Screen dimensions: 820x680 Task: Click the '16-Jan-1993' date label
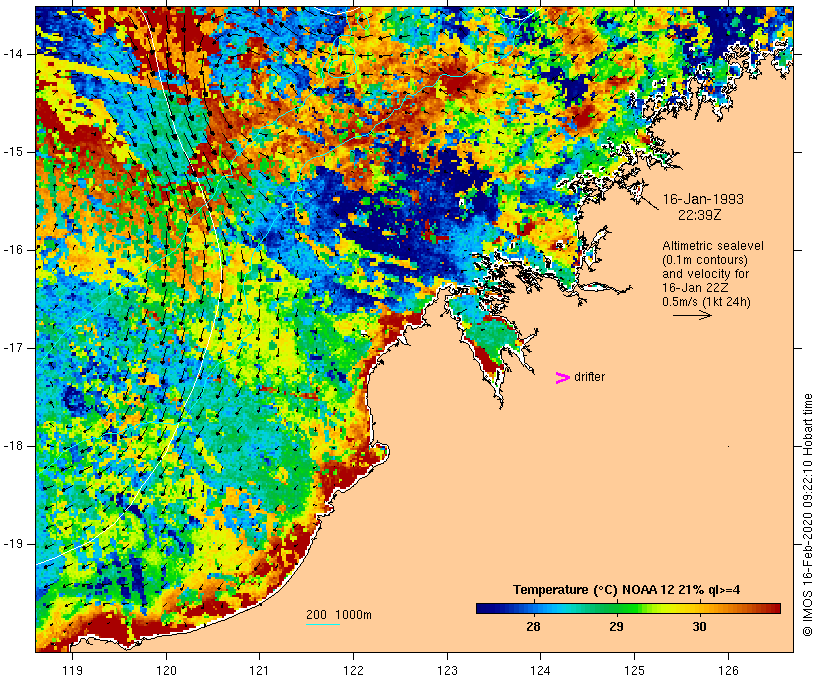(x=703, y=199)
